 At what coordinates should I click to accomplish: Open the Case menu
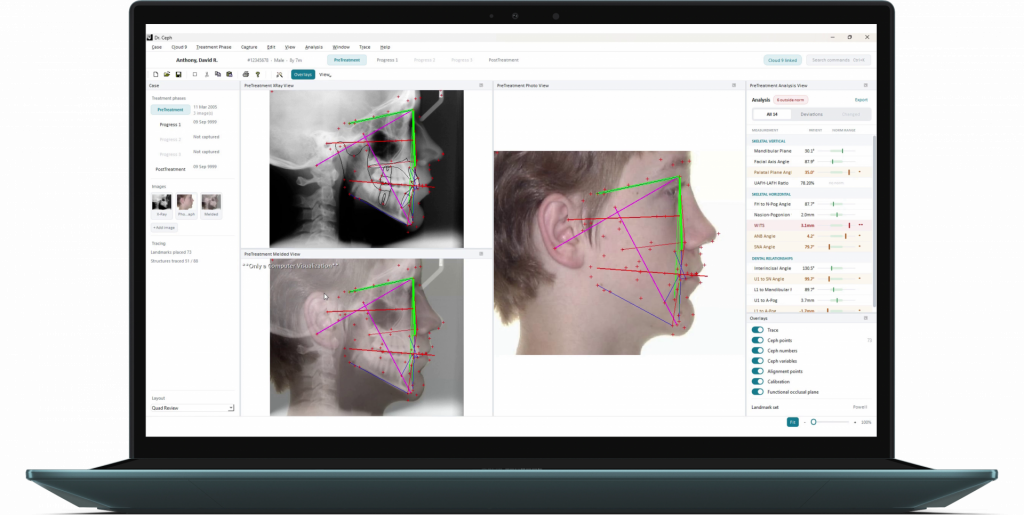coord(157,47)
